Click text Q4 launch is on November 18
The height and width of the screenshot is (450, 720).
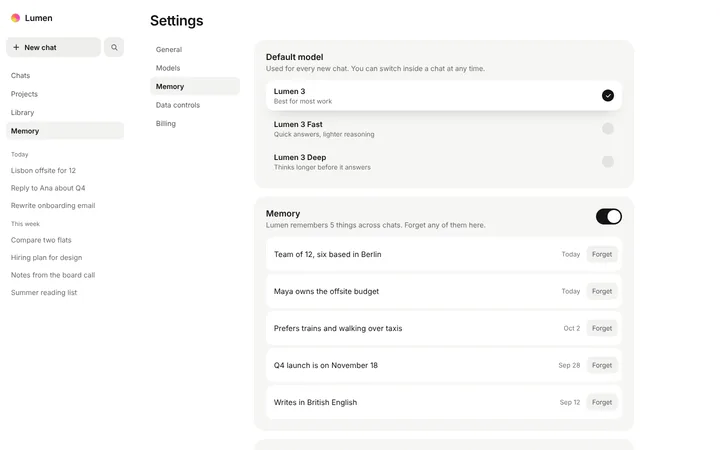326,366
